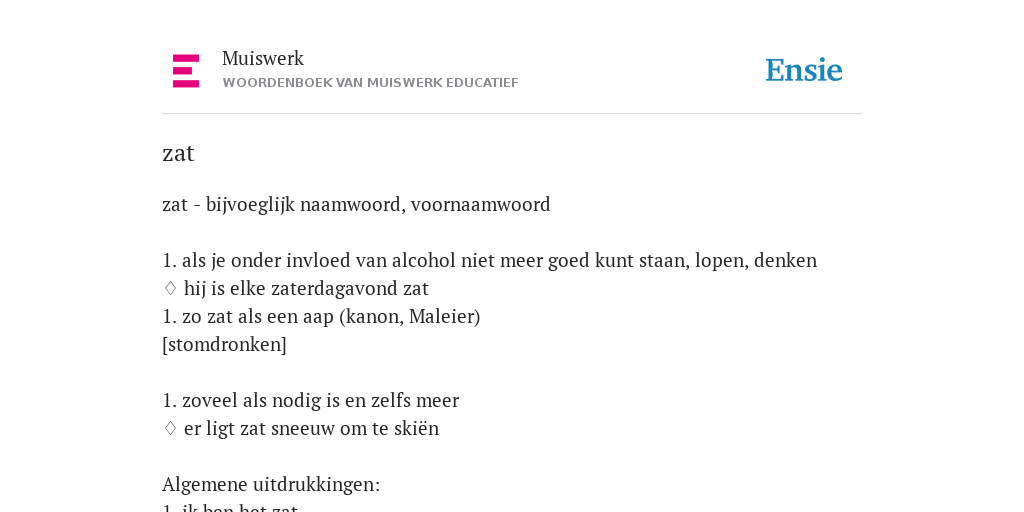The width and height of the screenshot is (1024, 512).
Task: Click the diamond bullet before 'er ligt zat'
Action: pyautogui.click(x=170, y=428)
